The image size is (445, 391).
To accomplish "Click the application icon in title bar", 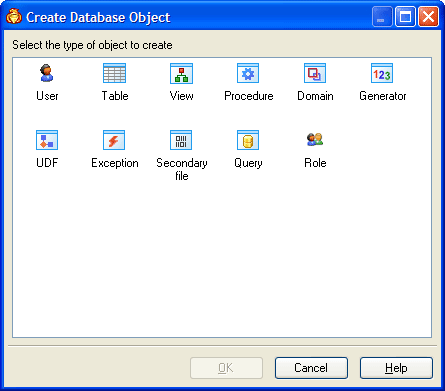I will (14, 17).
